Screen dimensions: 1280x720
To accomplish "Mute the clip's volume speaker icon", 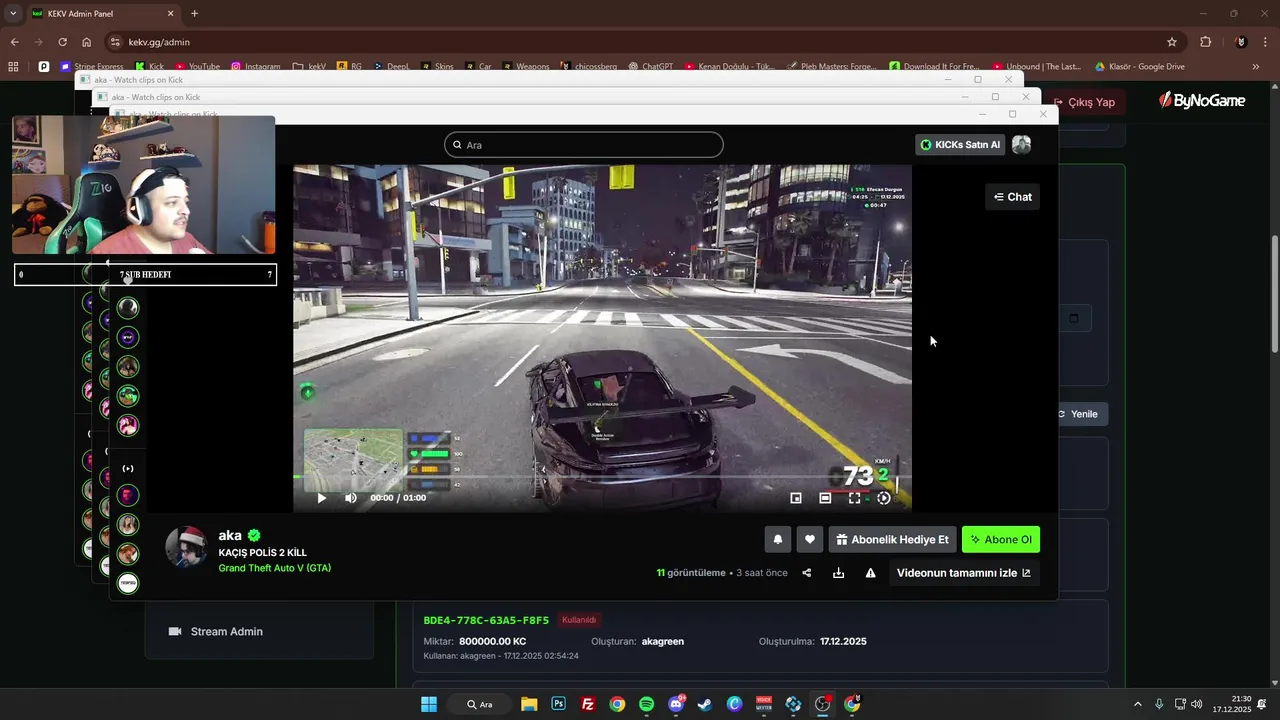I will click(350, 498).
